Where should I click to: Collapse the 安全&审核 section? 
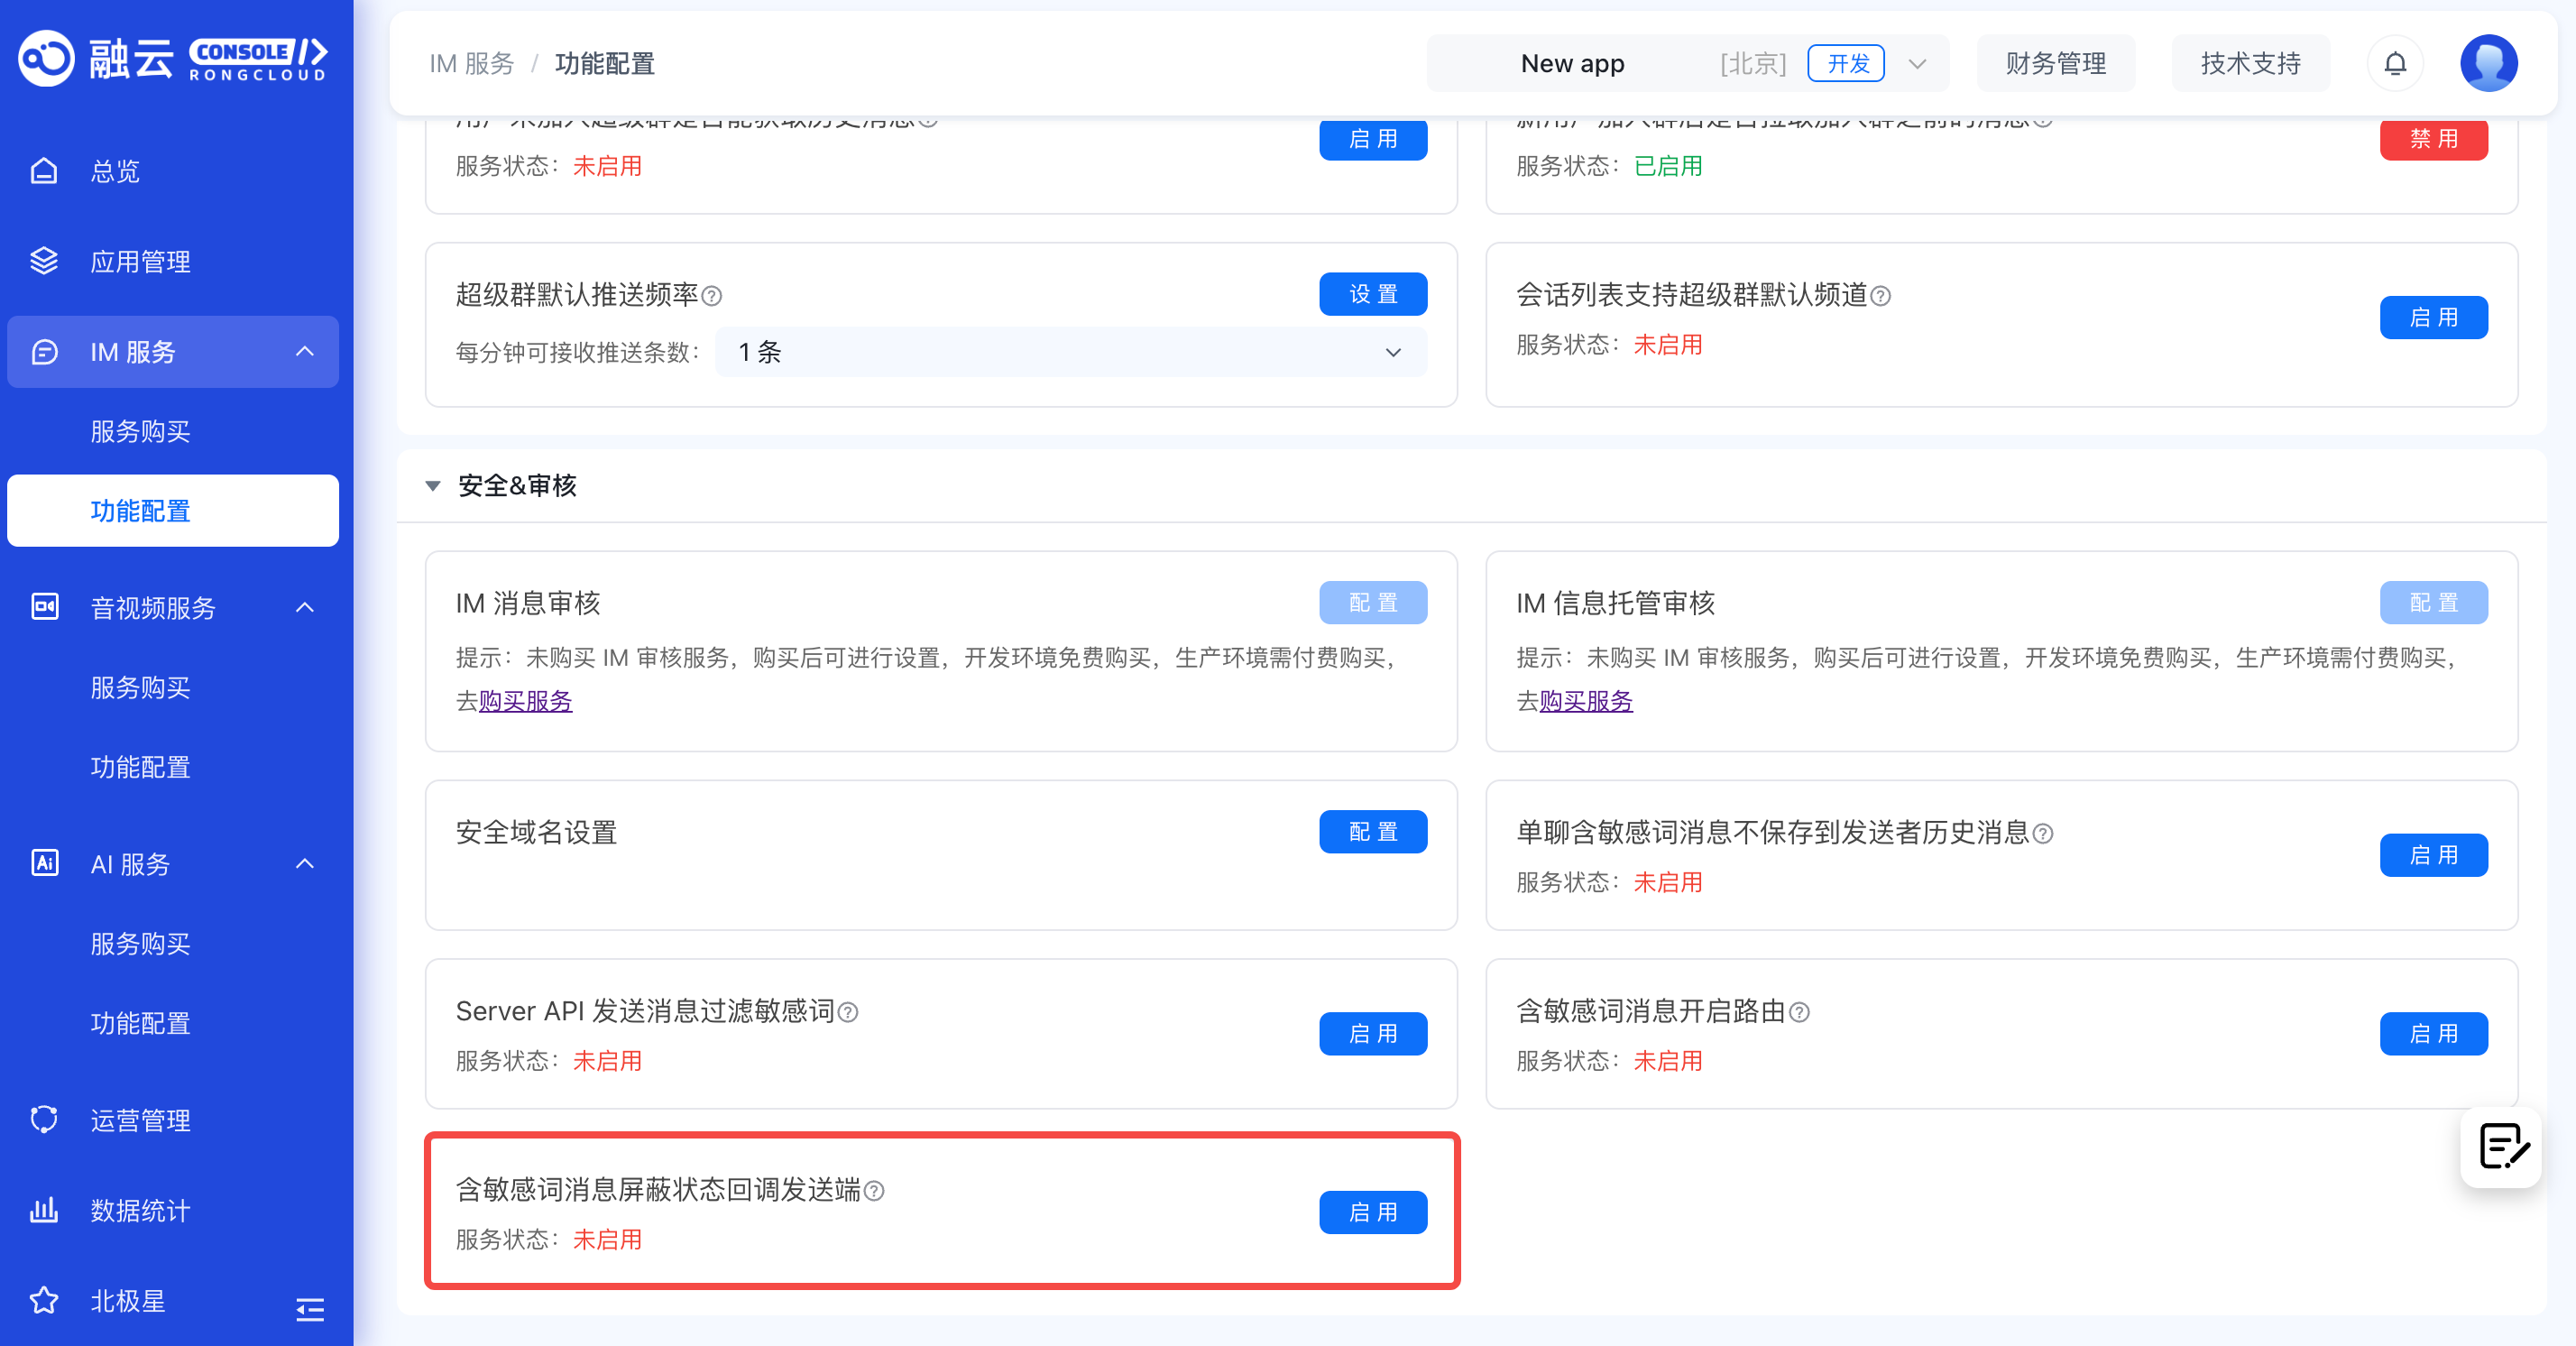click(x=433, y=486)
